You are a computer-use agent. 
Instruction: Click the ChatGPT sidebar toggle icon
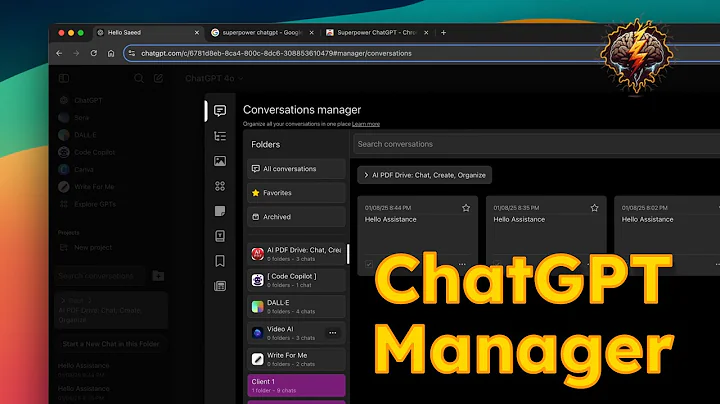(64, 79)
